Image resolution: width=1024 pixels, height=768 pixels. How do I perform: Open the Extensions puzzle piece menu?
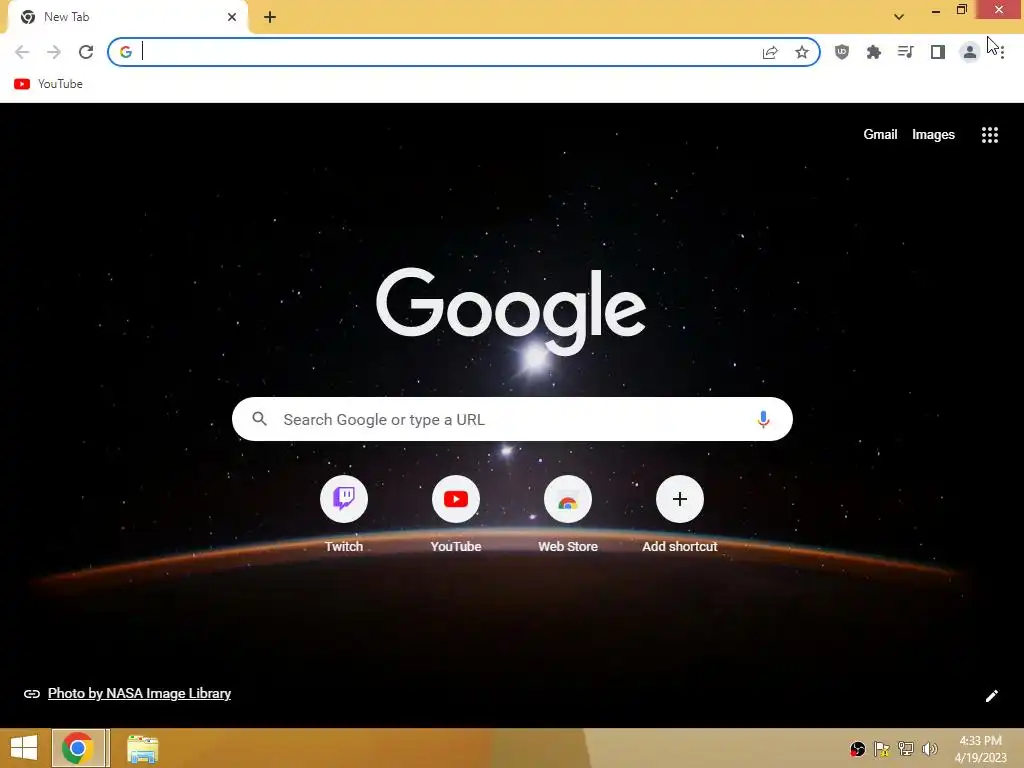pos(874,52)
